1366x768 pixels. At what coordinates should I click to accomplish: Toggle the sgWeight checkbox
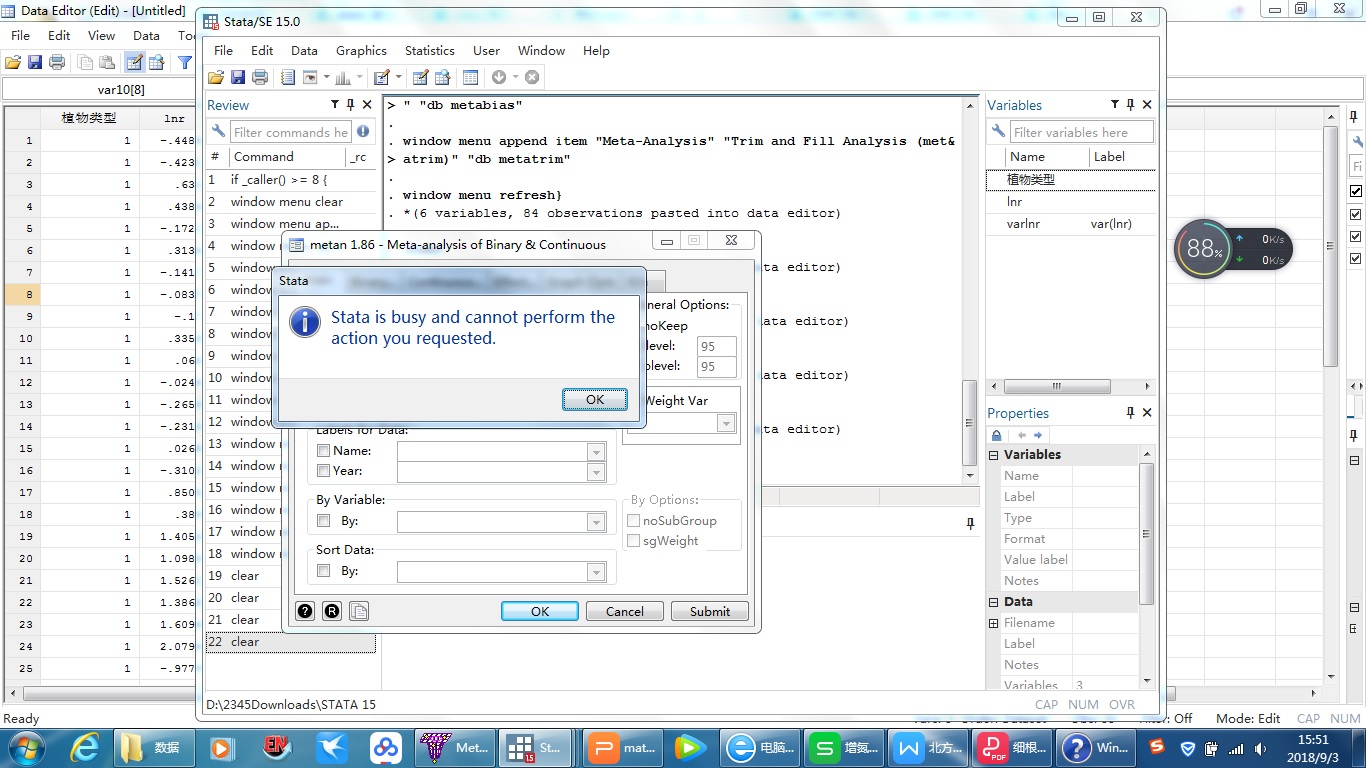tap(633, 541)
